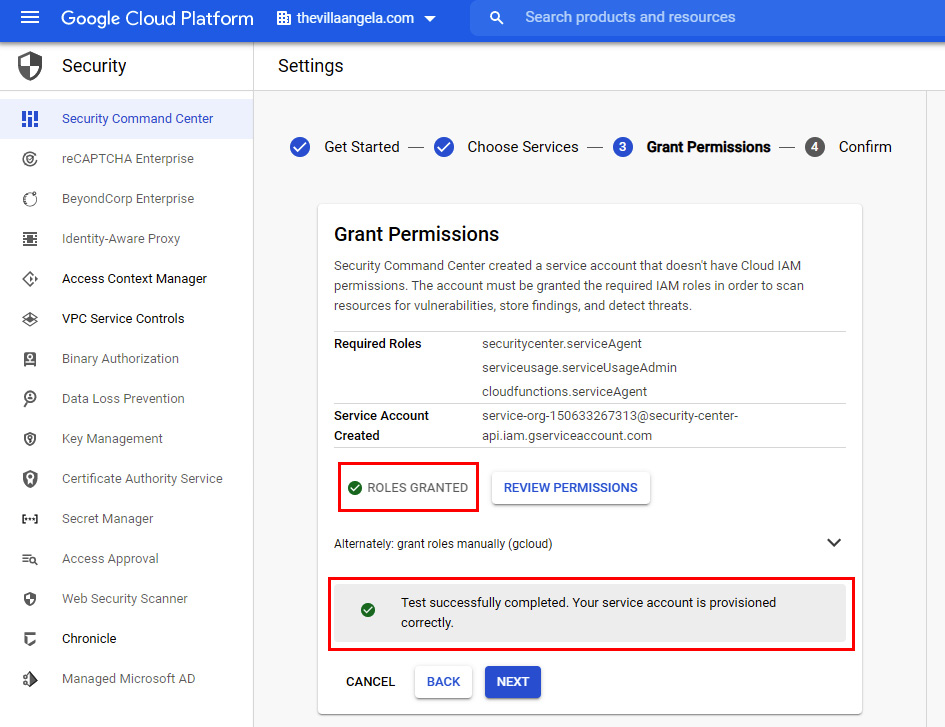Viewport: 945px width, 727px height.
Task: Click the Managed Microsoft AD icon
Action: click(x=30, y=679)
